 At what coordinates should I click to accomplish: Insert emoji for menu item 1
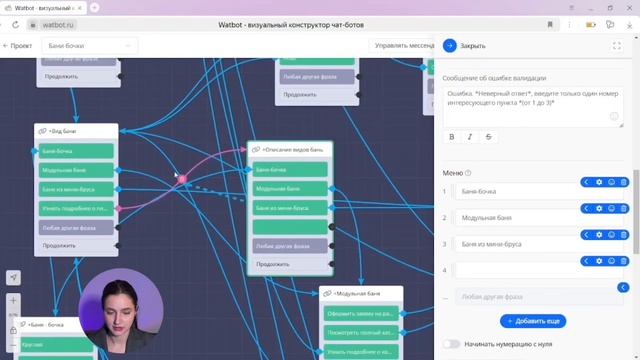tap(611, 182)
